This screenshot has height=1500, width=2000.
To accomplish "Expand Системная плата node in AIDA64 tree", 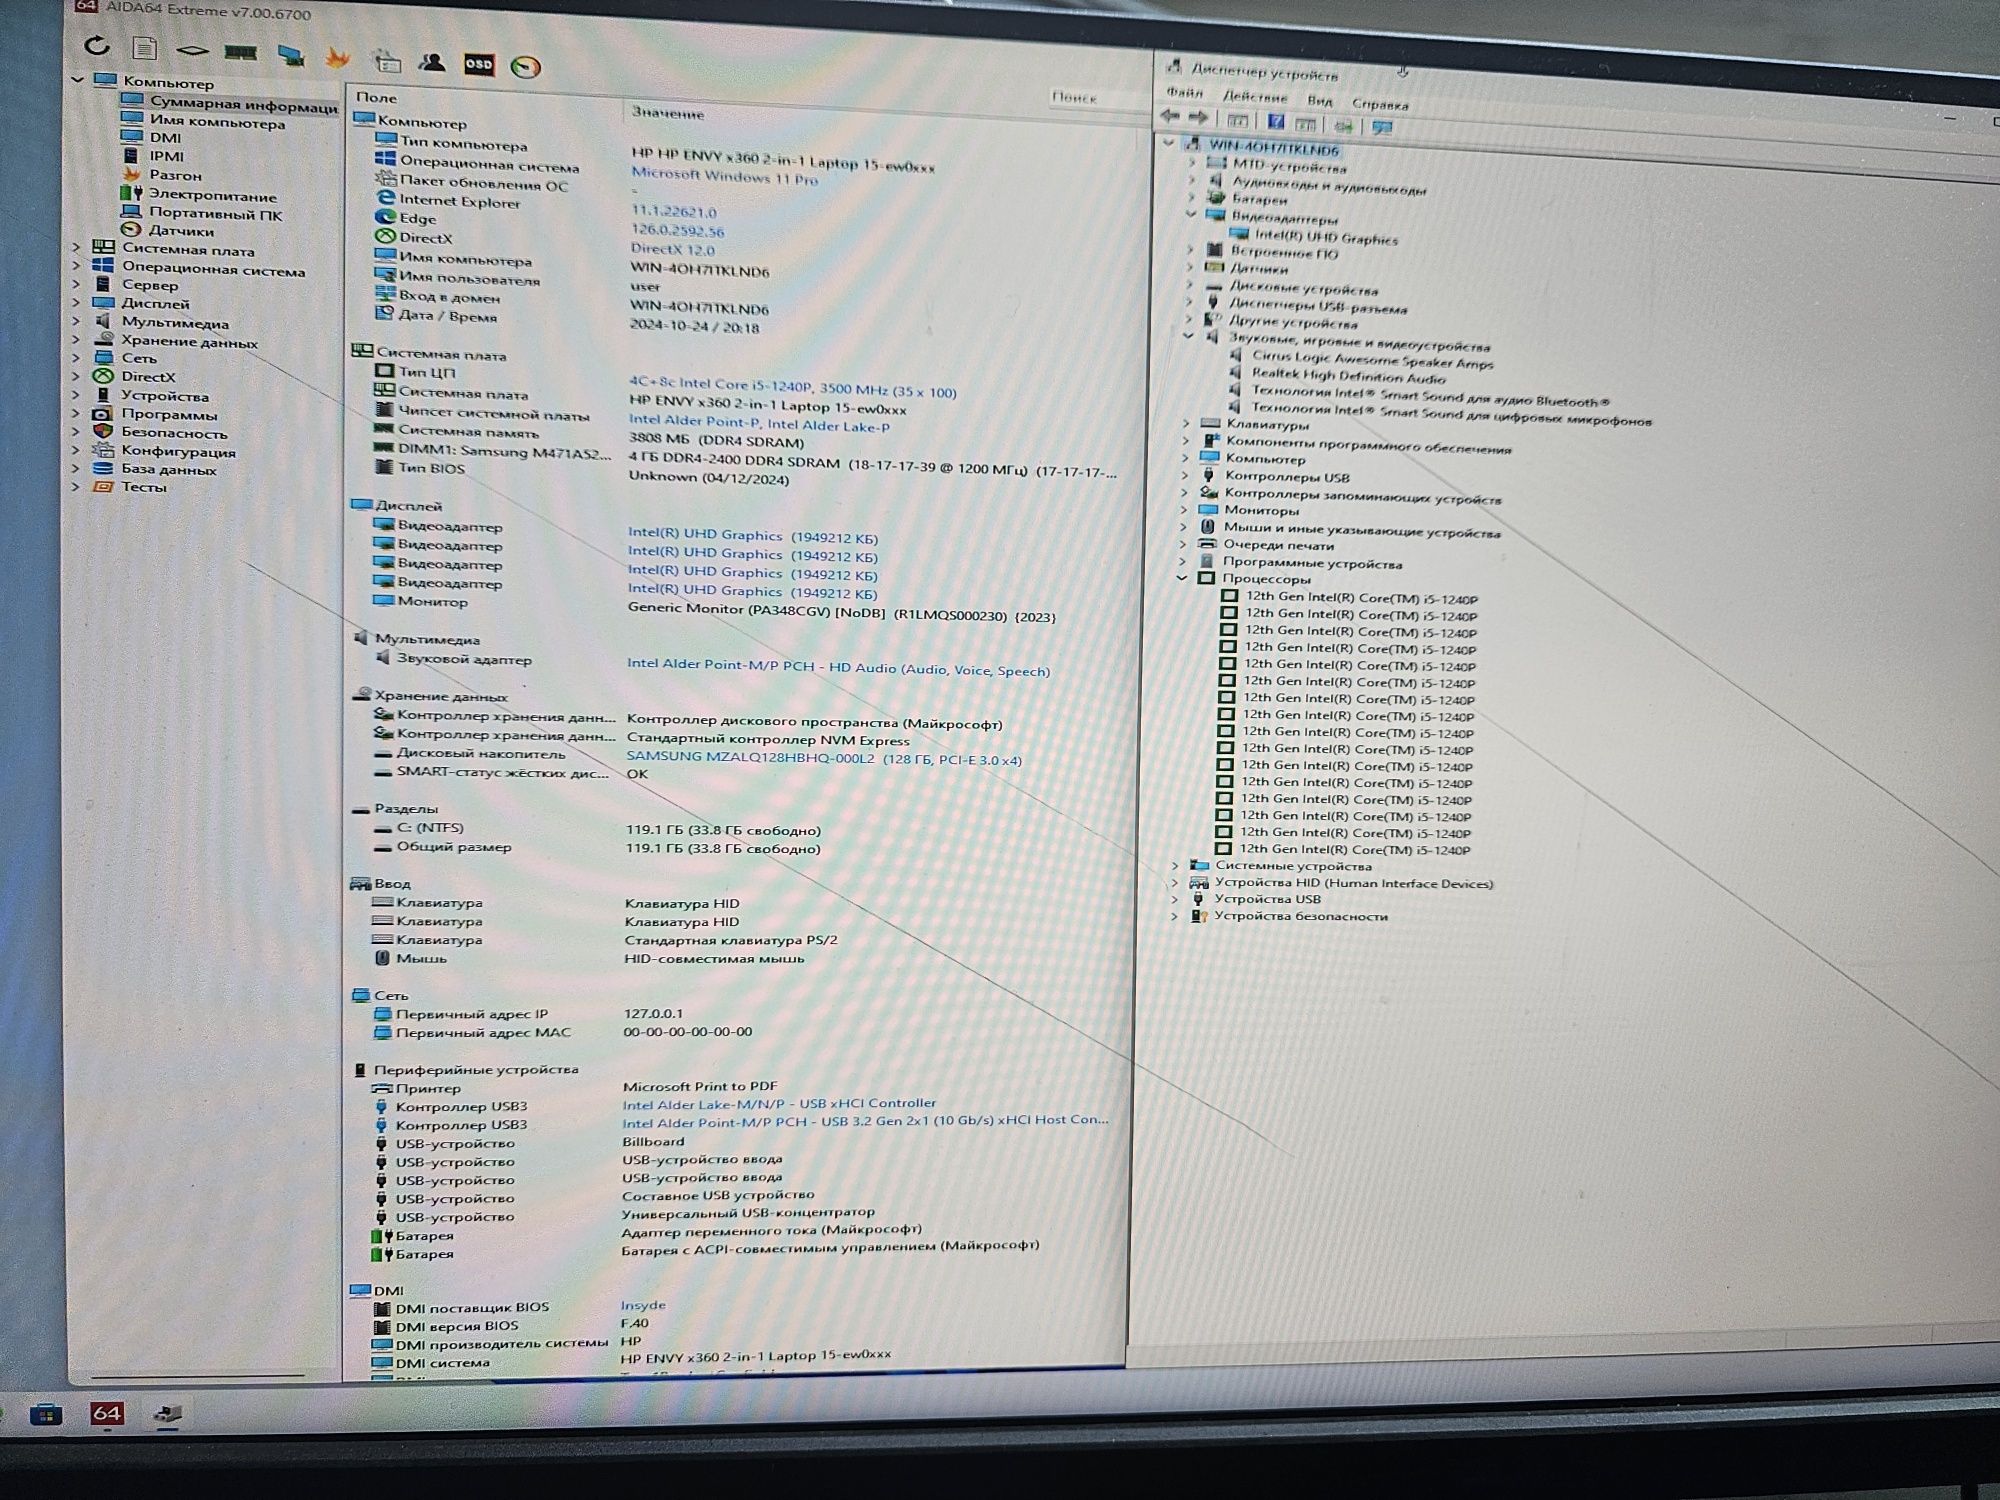I will [x=76, y=247].
